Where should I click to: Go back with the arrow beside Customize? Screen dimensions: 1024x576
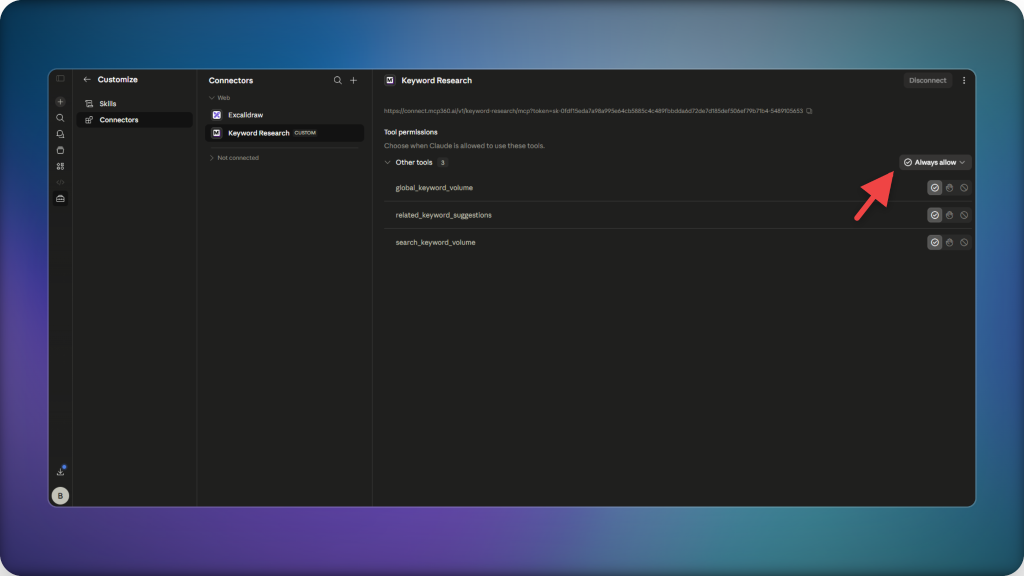point(87,80)
